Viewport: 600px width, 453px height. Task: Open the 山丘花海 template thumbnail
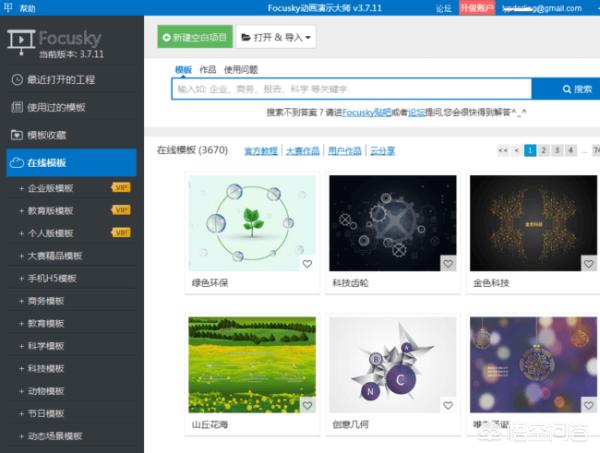[x=252, y=365]
